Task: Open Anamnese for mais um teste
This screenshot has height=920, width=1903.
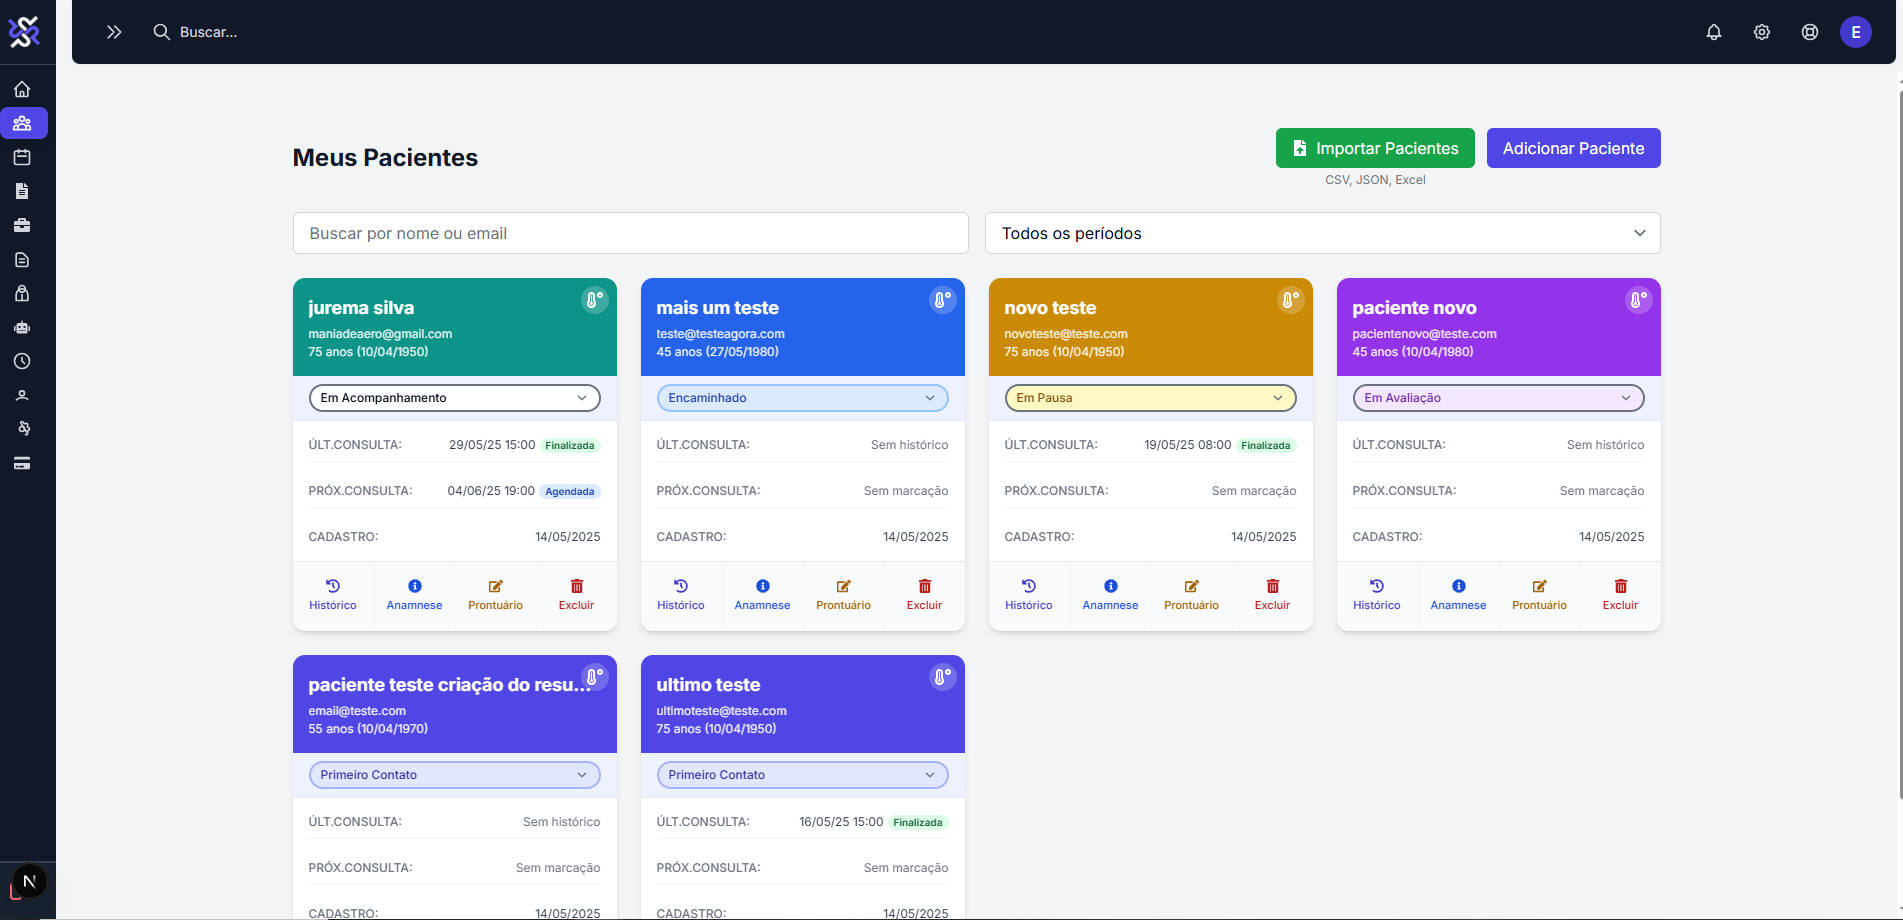Action: [762, 595]
